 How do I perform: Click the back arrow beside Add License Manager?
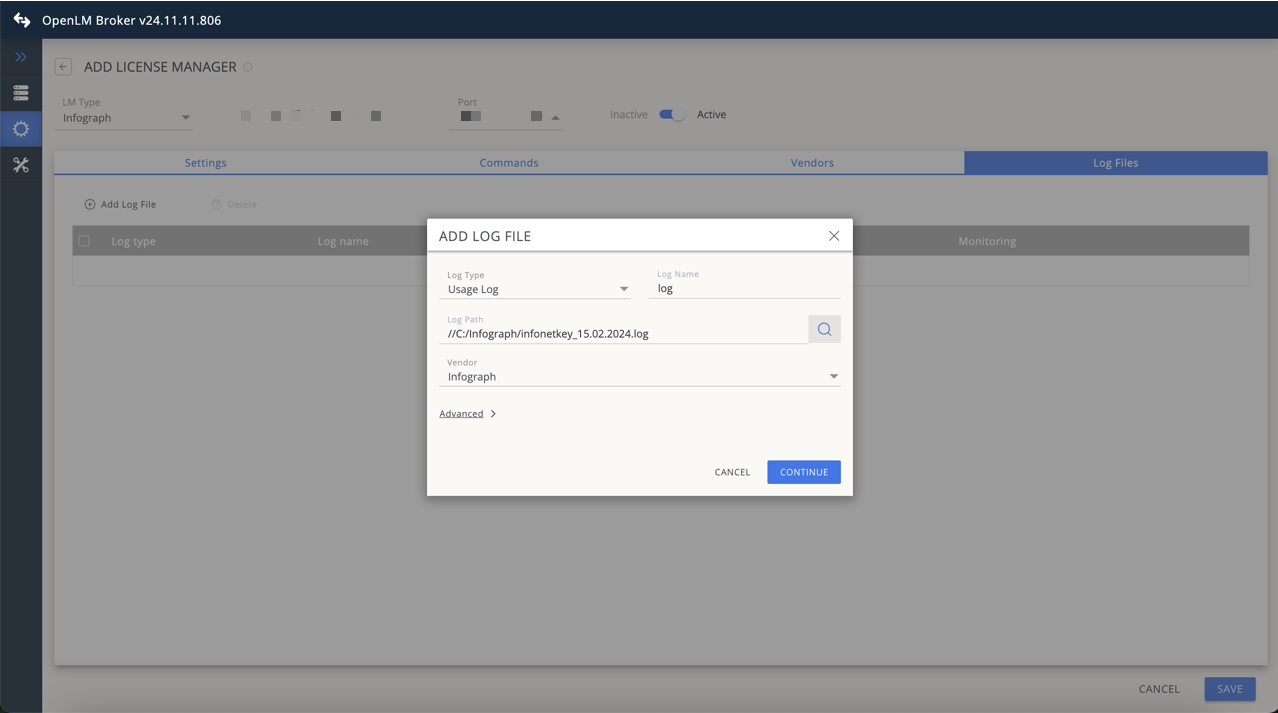(x=63, y=67)
